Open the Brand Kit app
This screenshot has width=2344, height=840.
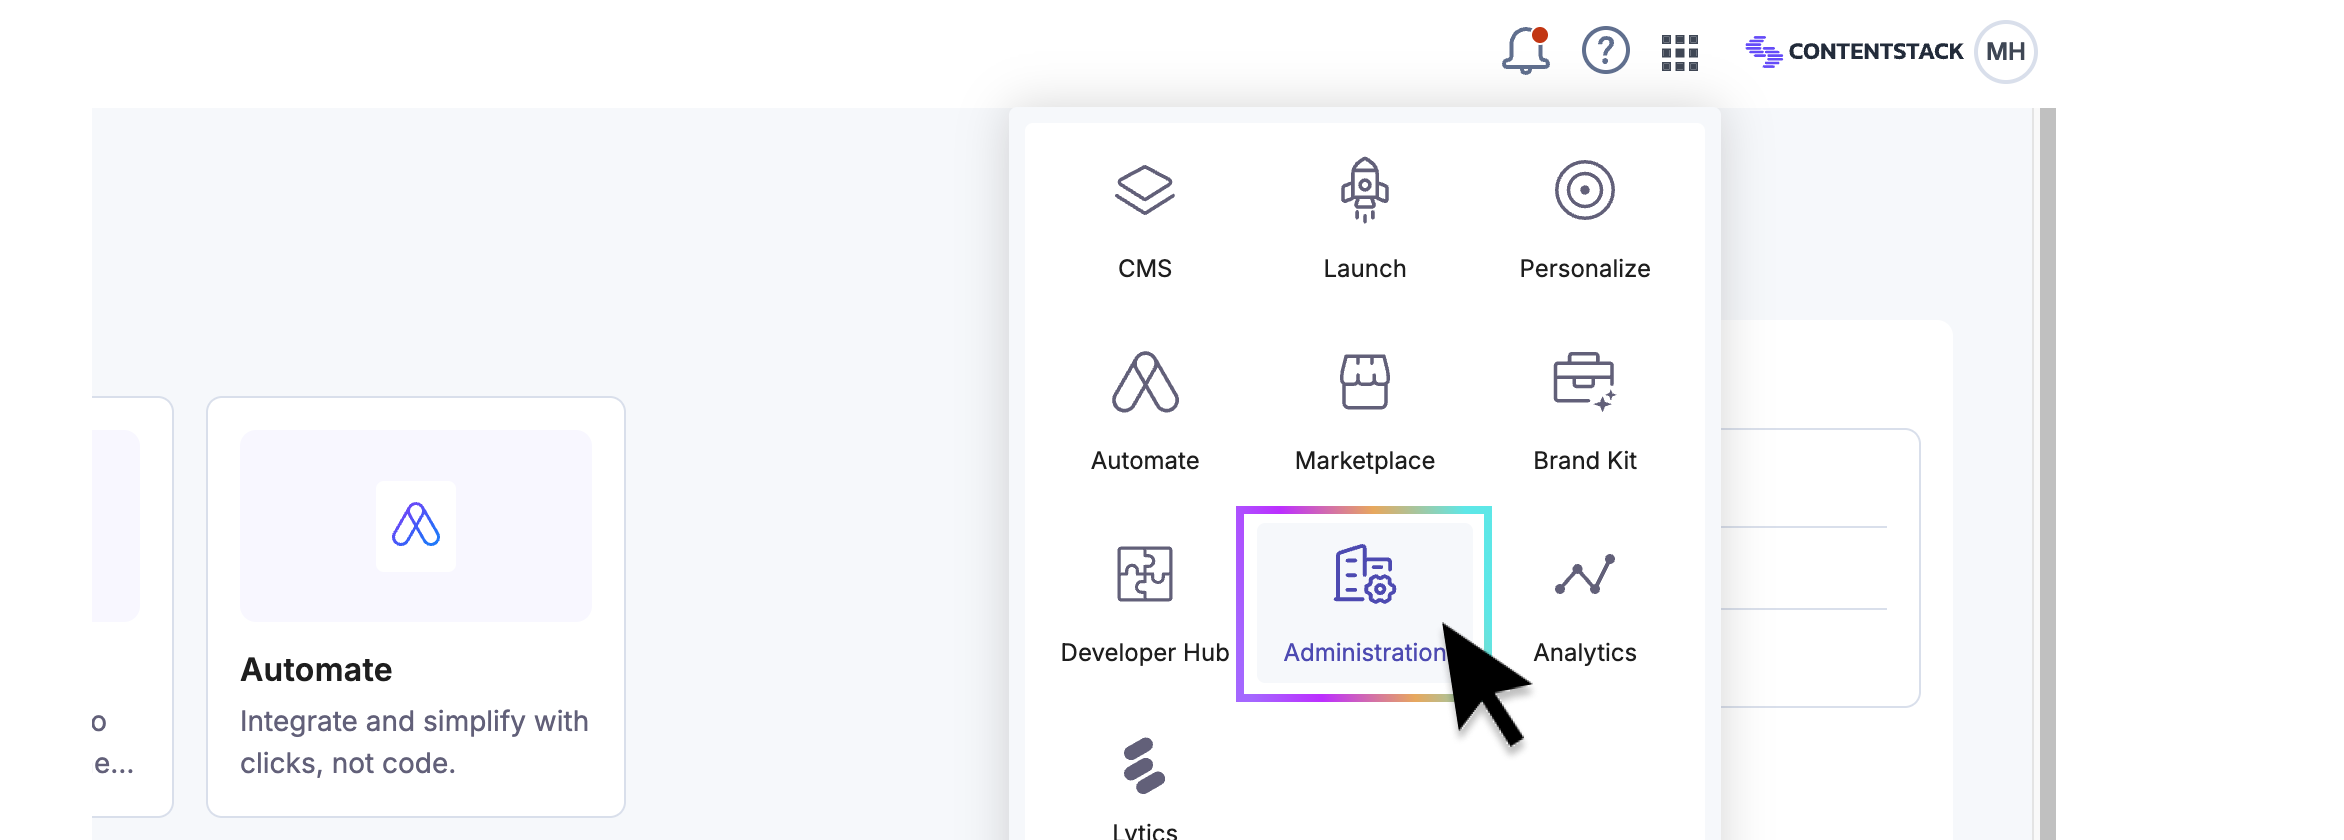tap(1584, 412)
